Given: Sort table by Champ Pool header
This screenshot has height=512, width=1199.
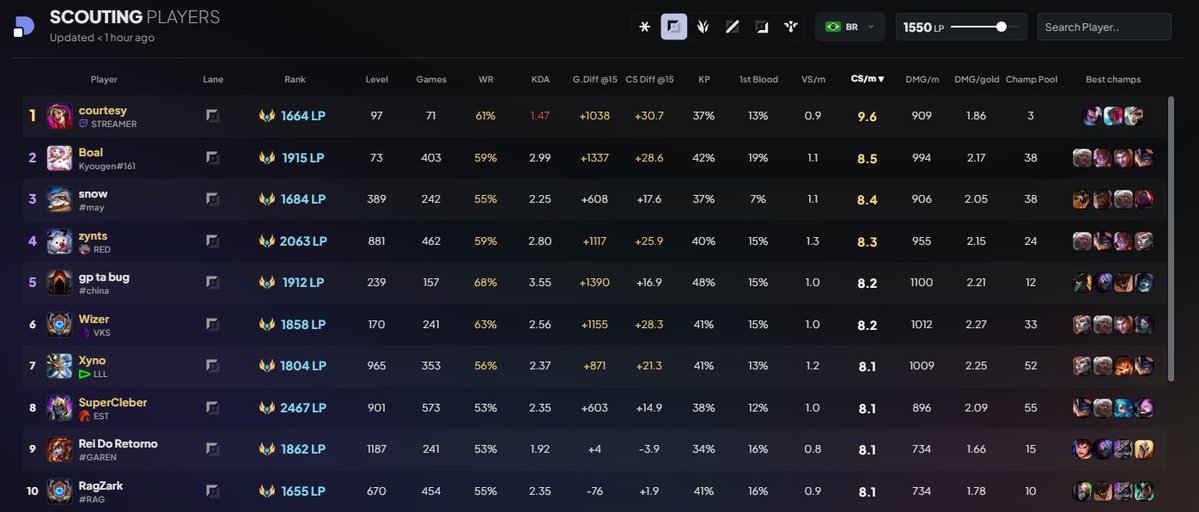Looking at the screenshot, I should [1032, 79].
